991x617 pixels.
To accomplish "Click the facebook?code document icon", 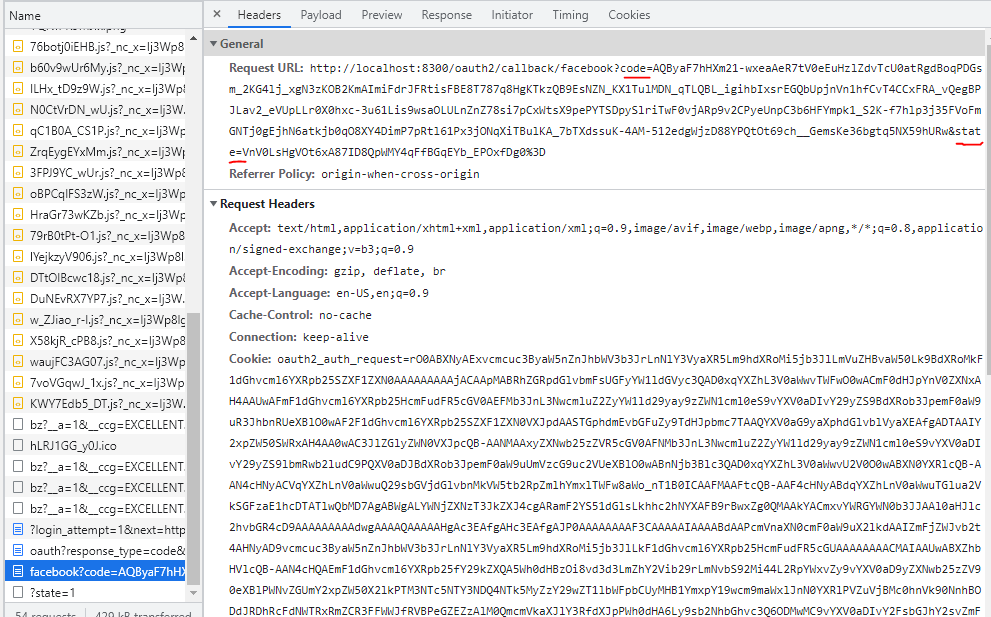I will pyautogui.click(x=18, y=571).
